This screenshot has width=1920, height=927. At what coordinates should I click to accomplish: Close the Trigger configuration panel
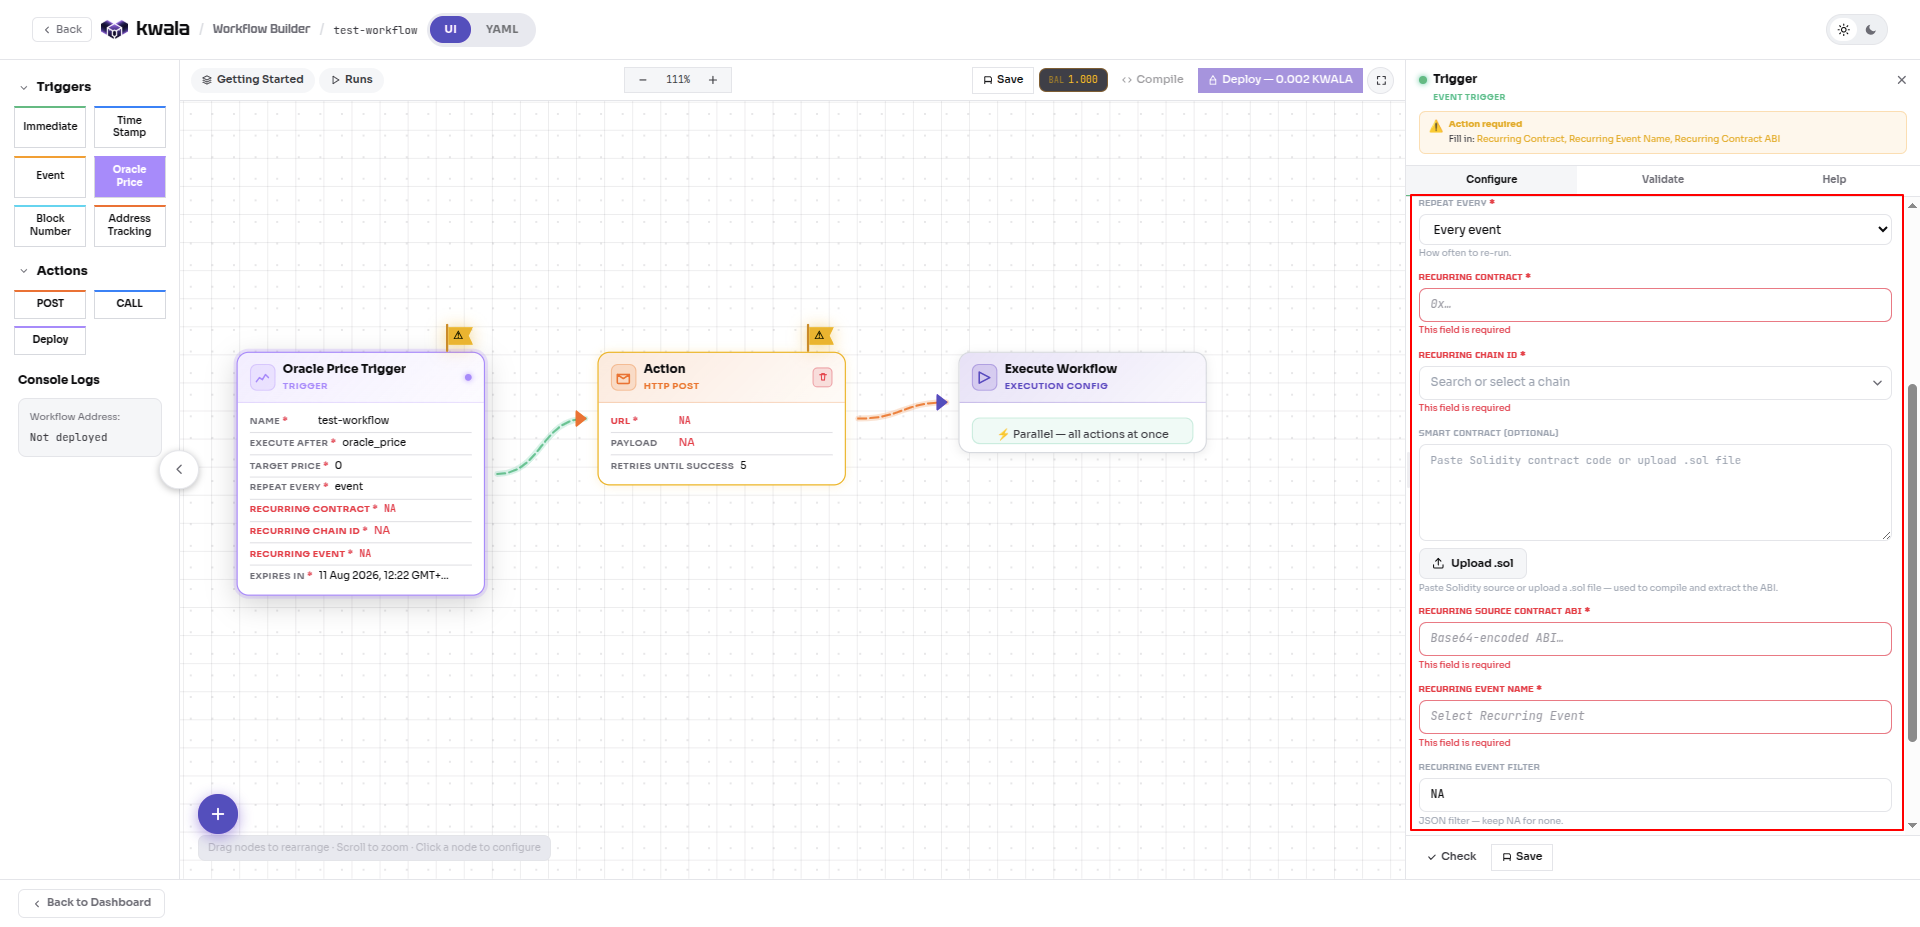coord(1901,80)
